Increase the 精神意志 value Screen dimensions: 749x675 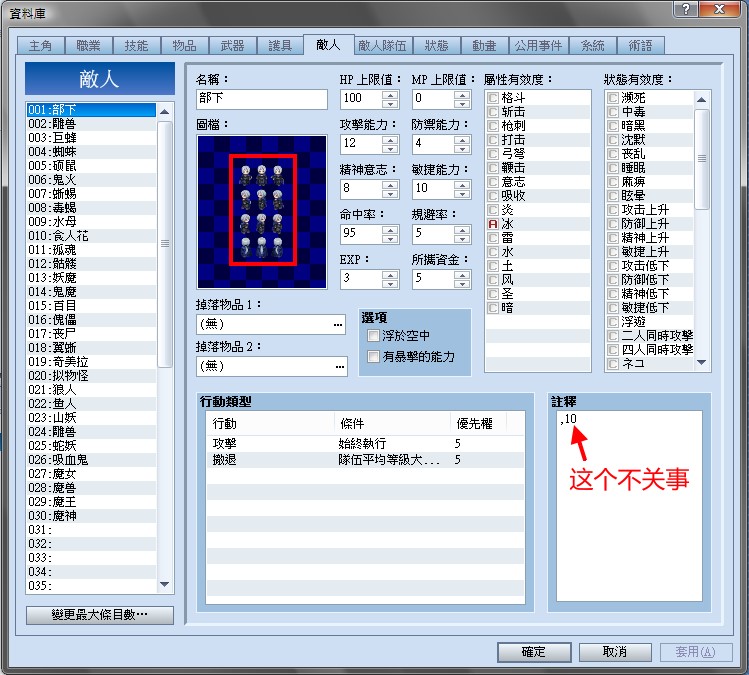[390, 184]
